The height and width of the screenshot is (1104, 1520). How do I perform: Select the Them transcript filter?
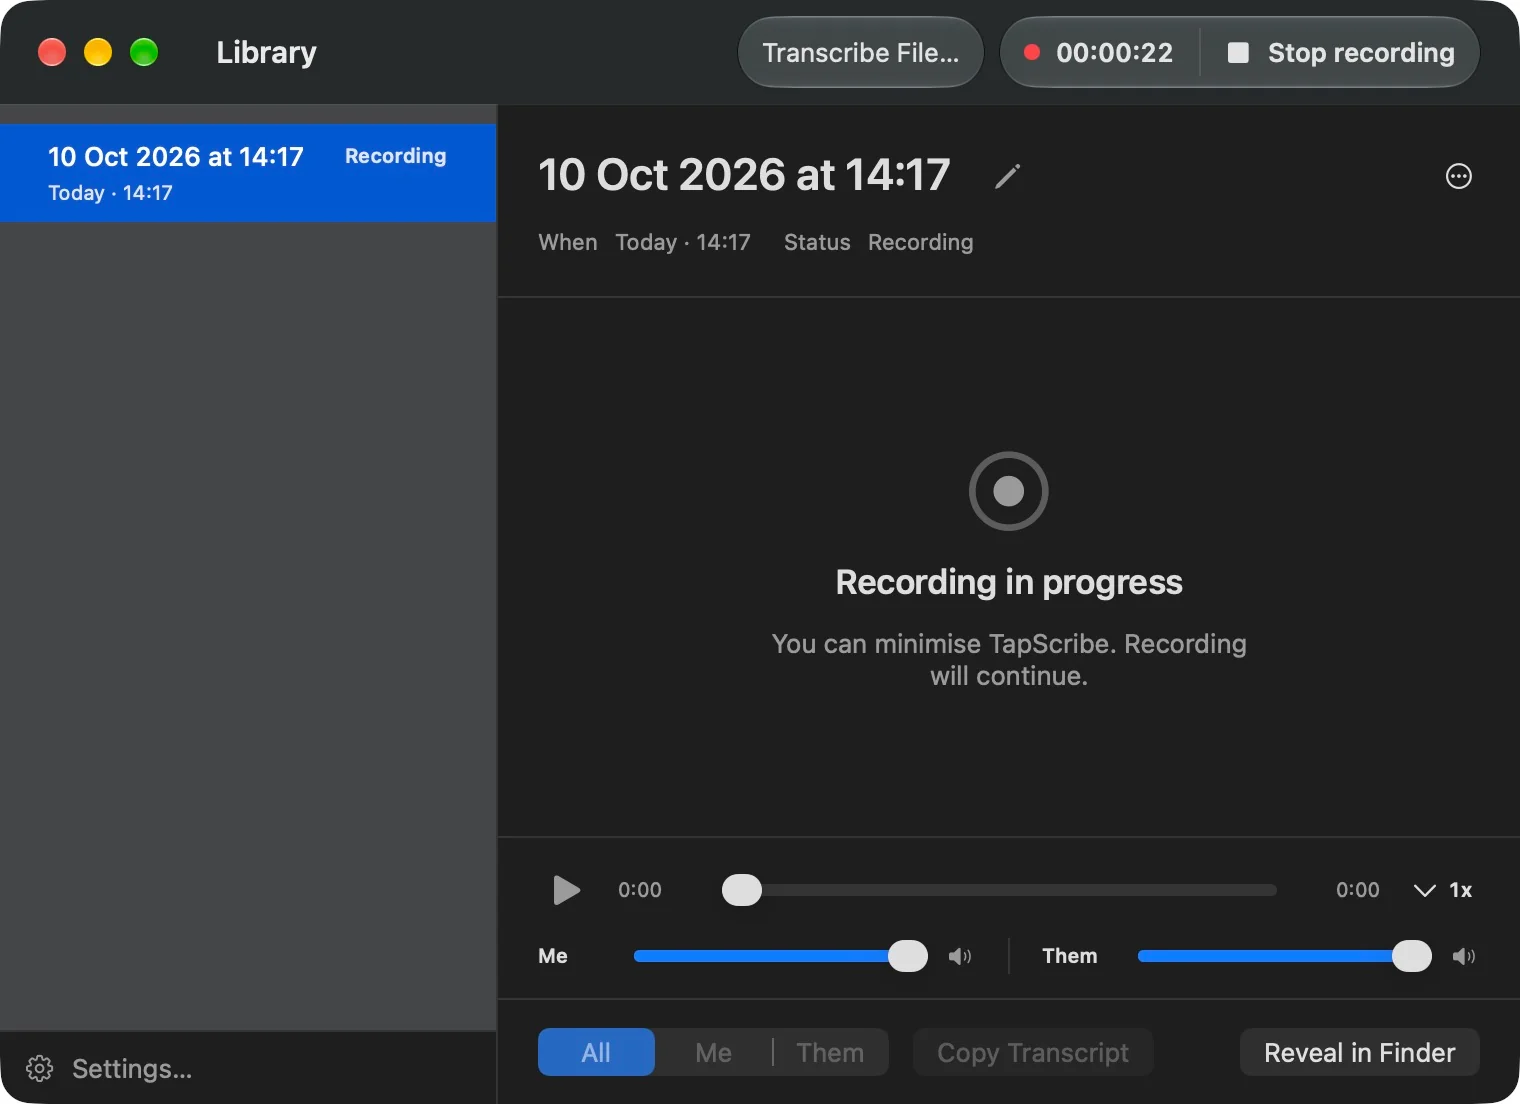click(x=830, y=1052)
